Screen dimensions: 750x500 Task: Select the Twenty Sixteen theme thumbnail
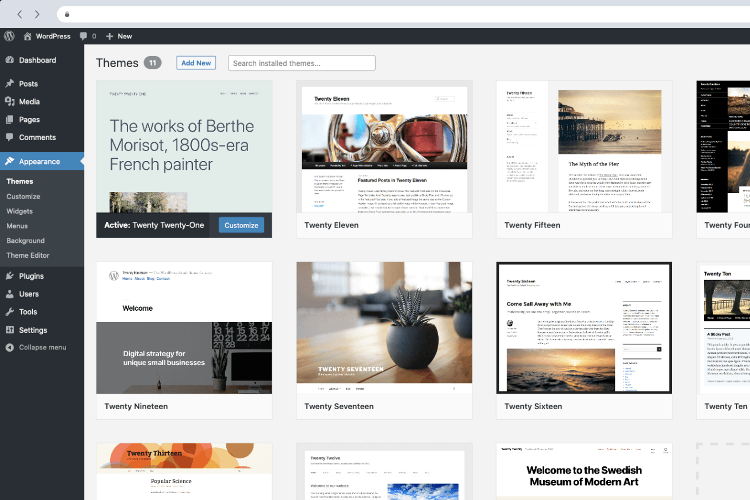pos(584,328)
